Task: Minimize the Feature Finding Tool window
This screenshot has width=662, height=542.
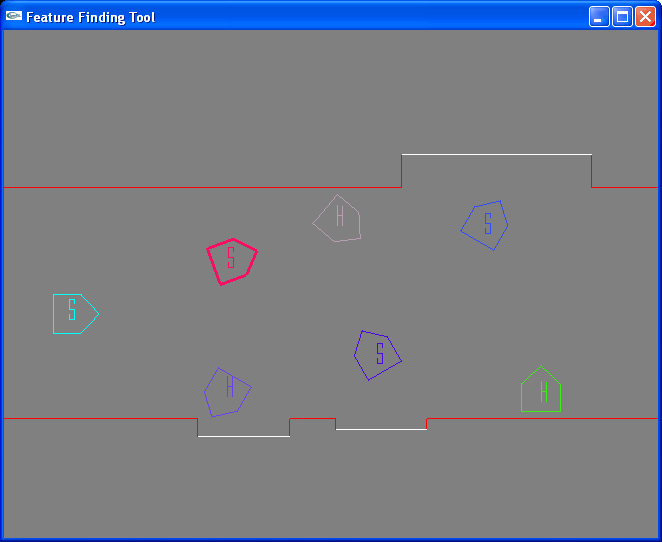Action: point(599,17)
